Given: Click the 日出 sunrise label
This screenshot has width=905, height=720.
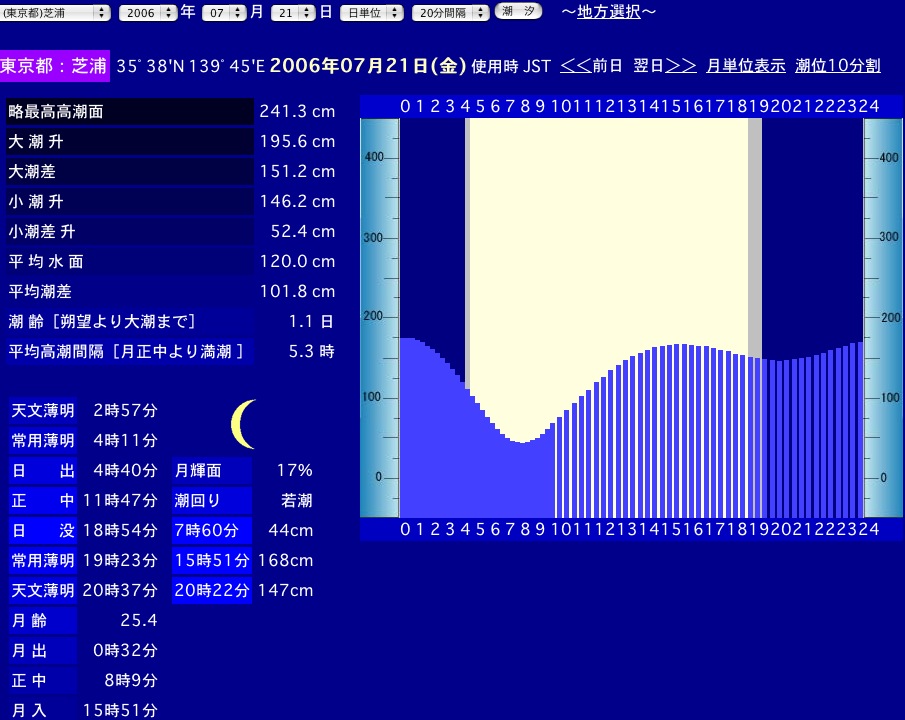Looking at the screenshot, I should 43,471.
